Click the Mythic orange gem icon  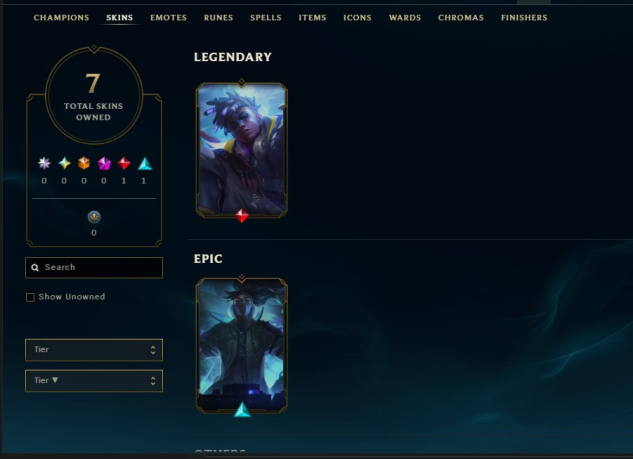[x=84, y=163]
